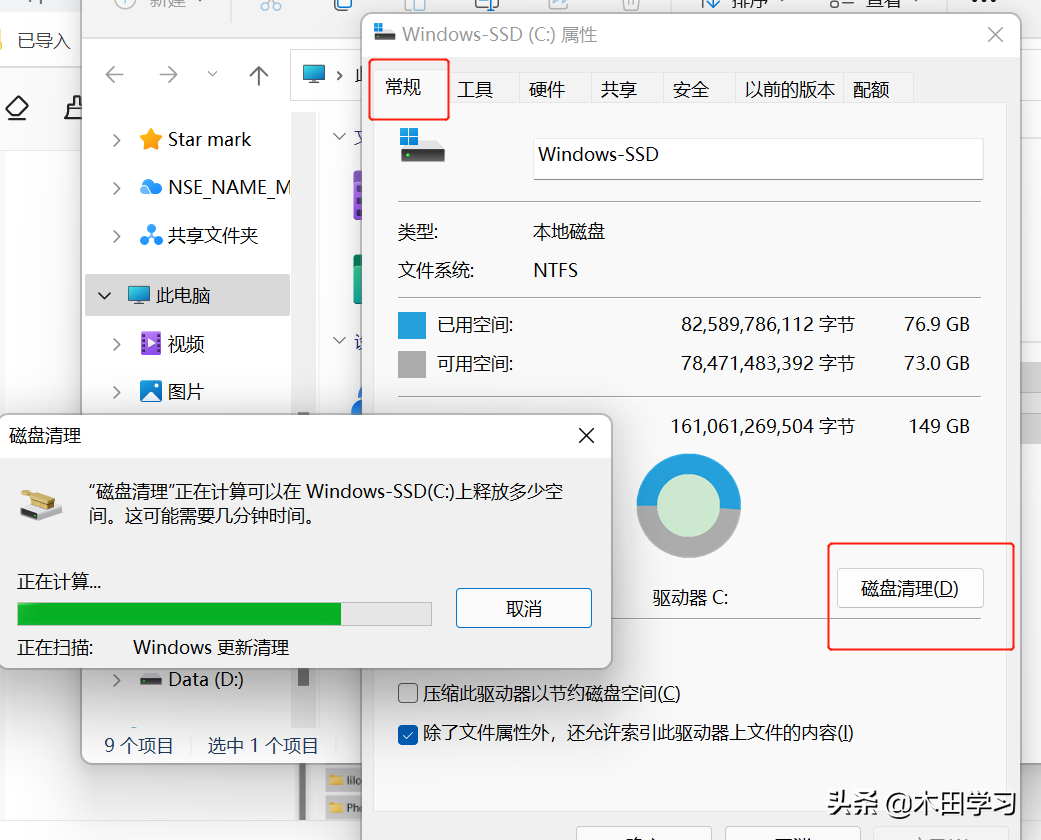Screen dimensions: 1041x840
Task: Click the NTFS file system value
Action: click(x=556, y=270)
